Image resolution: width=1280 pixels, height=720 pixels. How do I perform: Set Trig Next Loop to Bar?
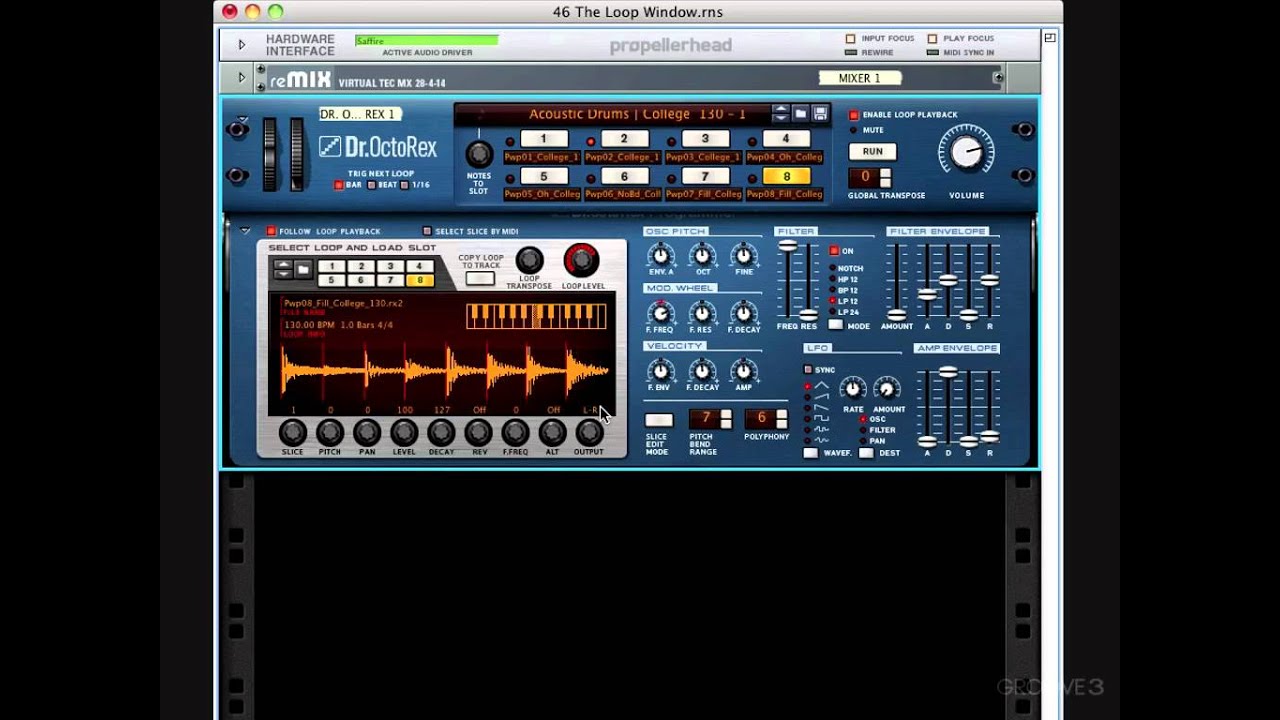339,185
